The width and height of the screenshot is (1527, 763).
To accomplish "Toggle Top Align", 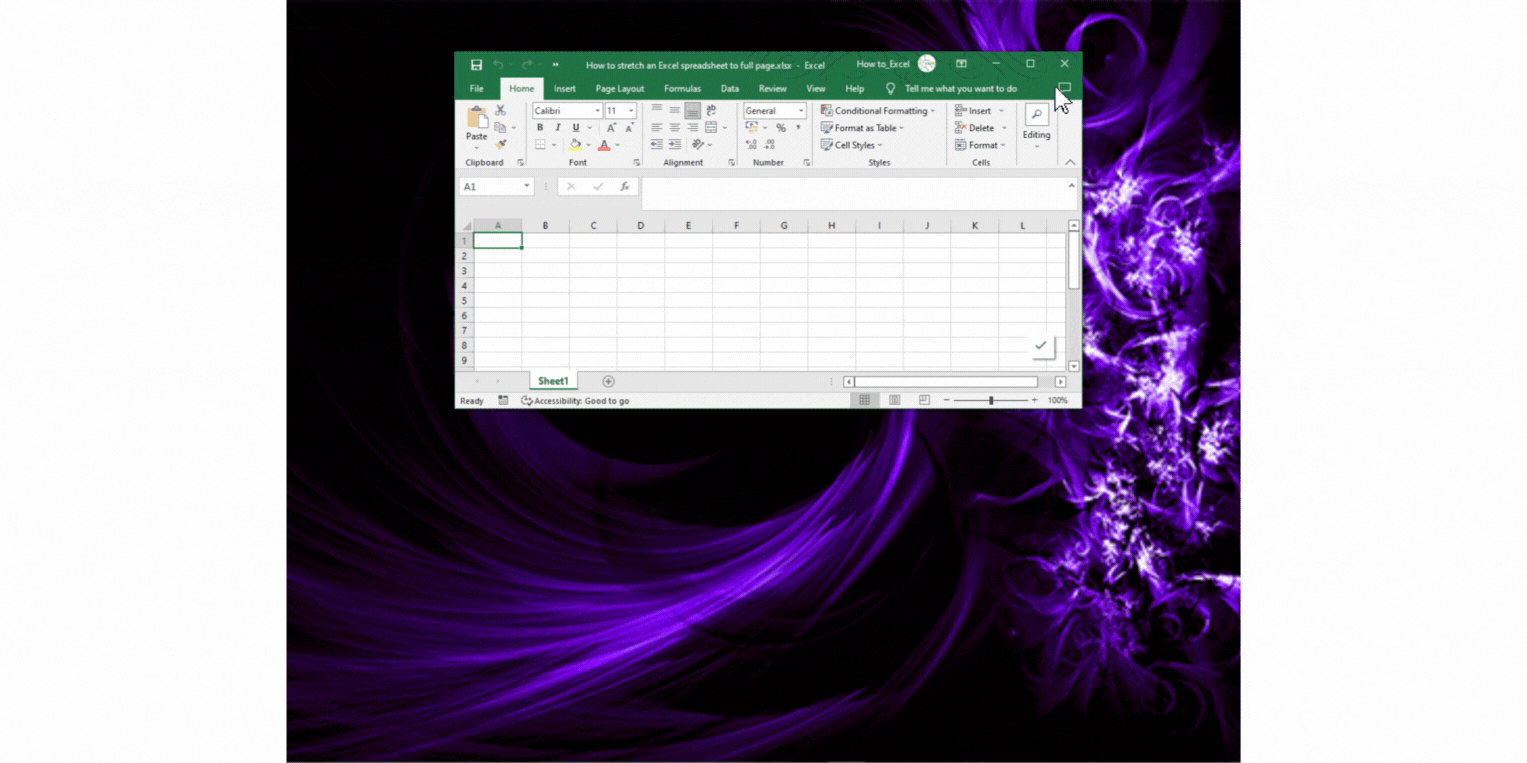I will click(x=657, y=110).
